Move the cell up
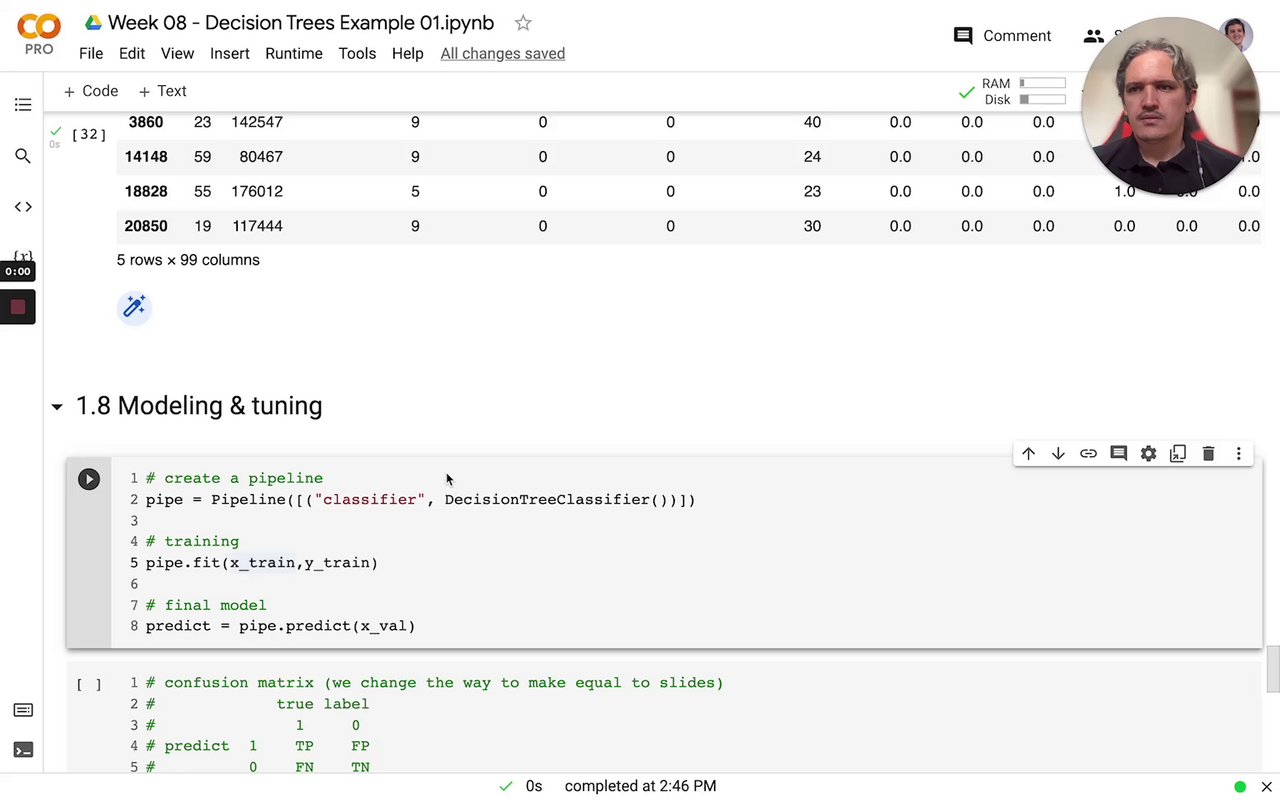Screen dimensions: 1280x800 1028,454
